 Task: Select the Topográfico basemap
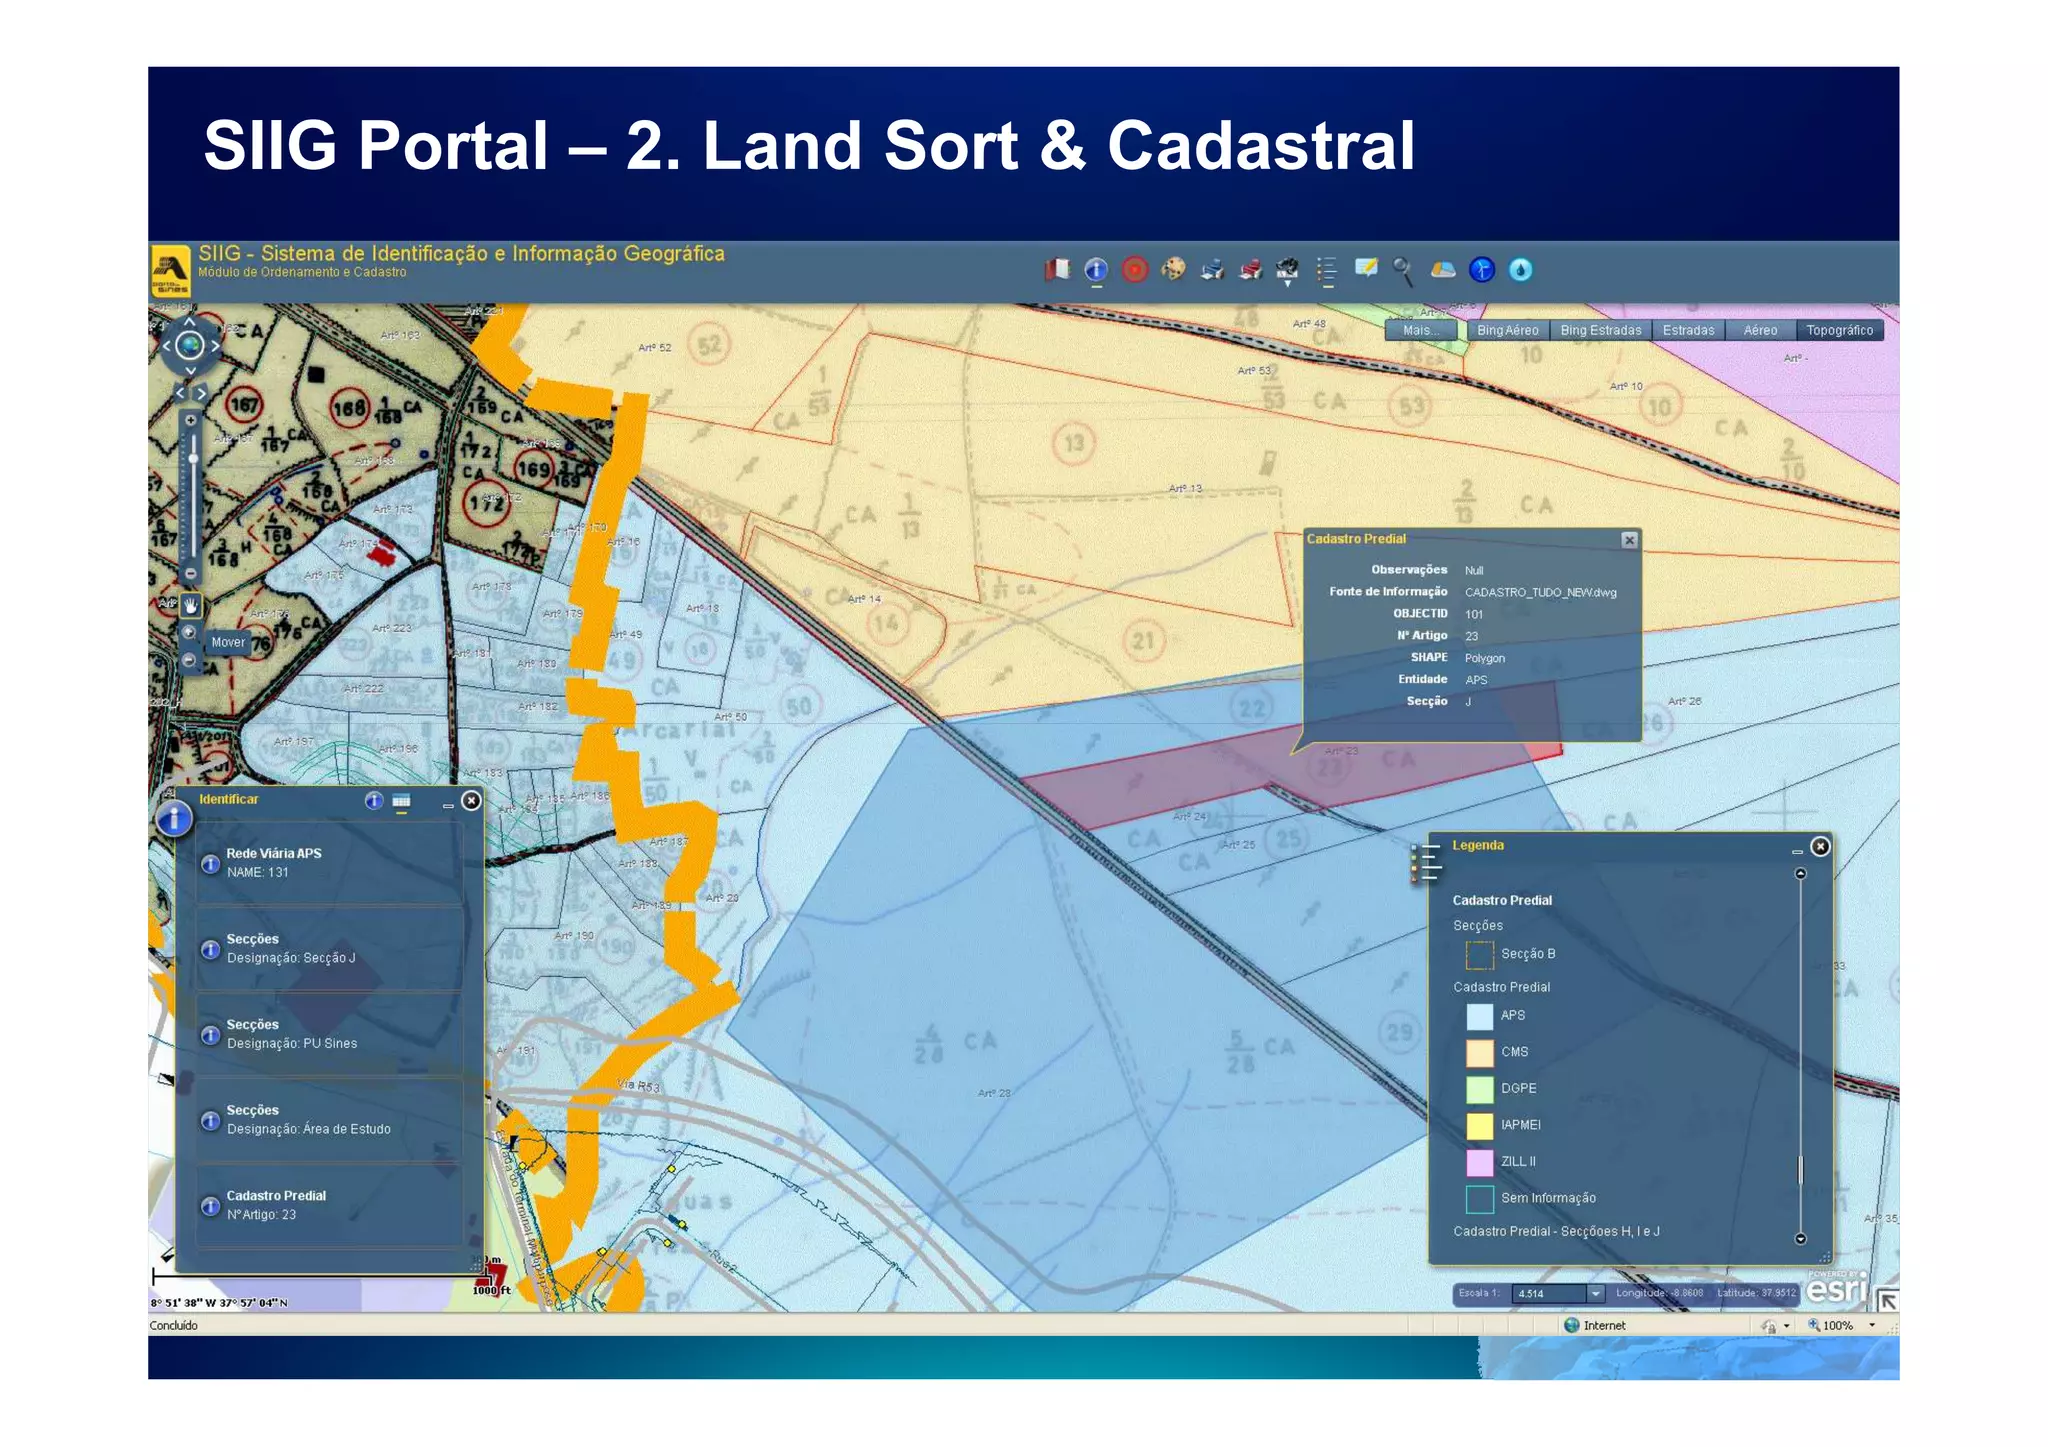(x=1839, y=330)
